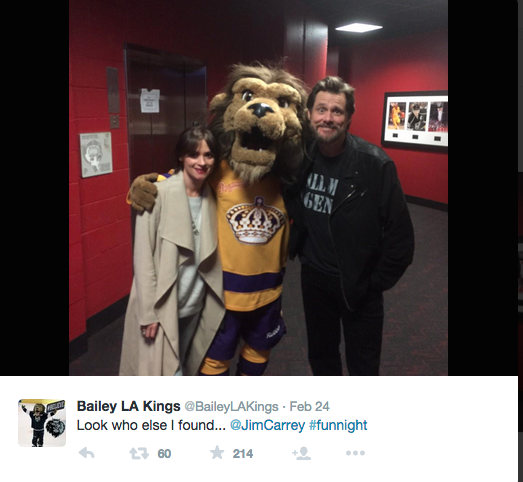This screenshot has height=482, width=523.
Task: Open more options ellipsis menu
Action: tap(355, 453)
